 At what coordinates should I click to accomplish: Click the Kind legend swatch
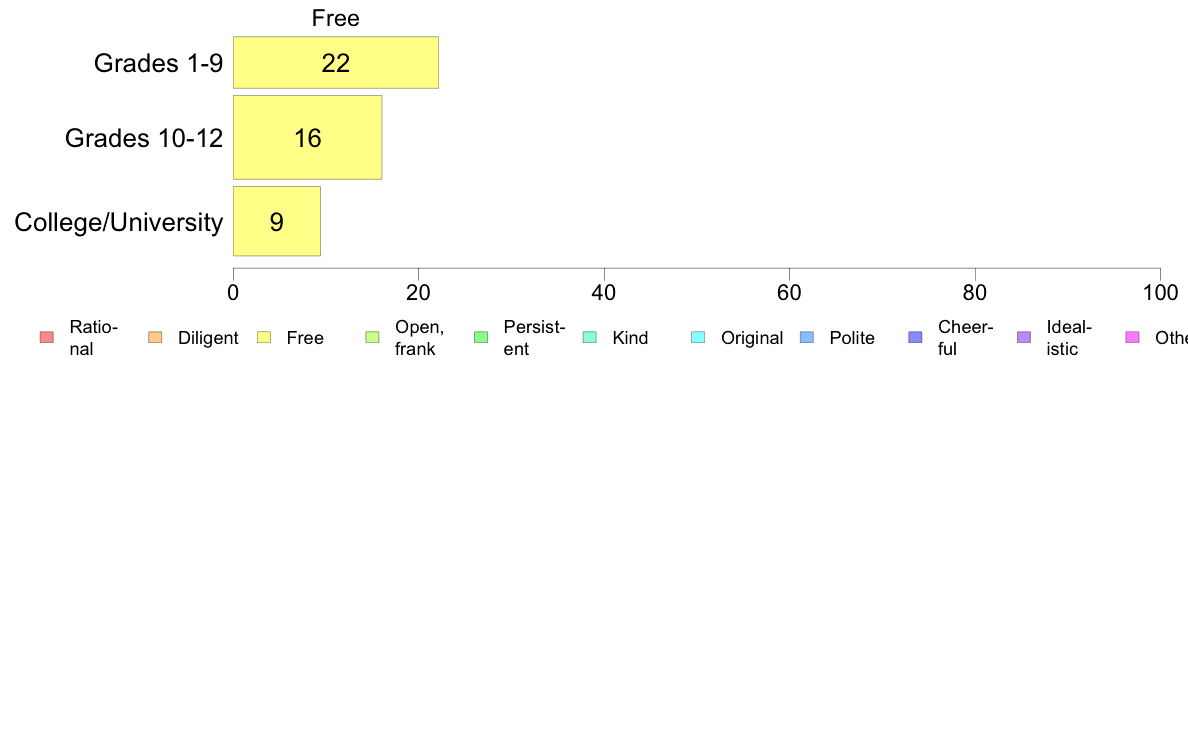[589, 337]
